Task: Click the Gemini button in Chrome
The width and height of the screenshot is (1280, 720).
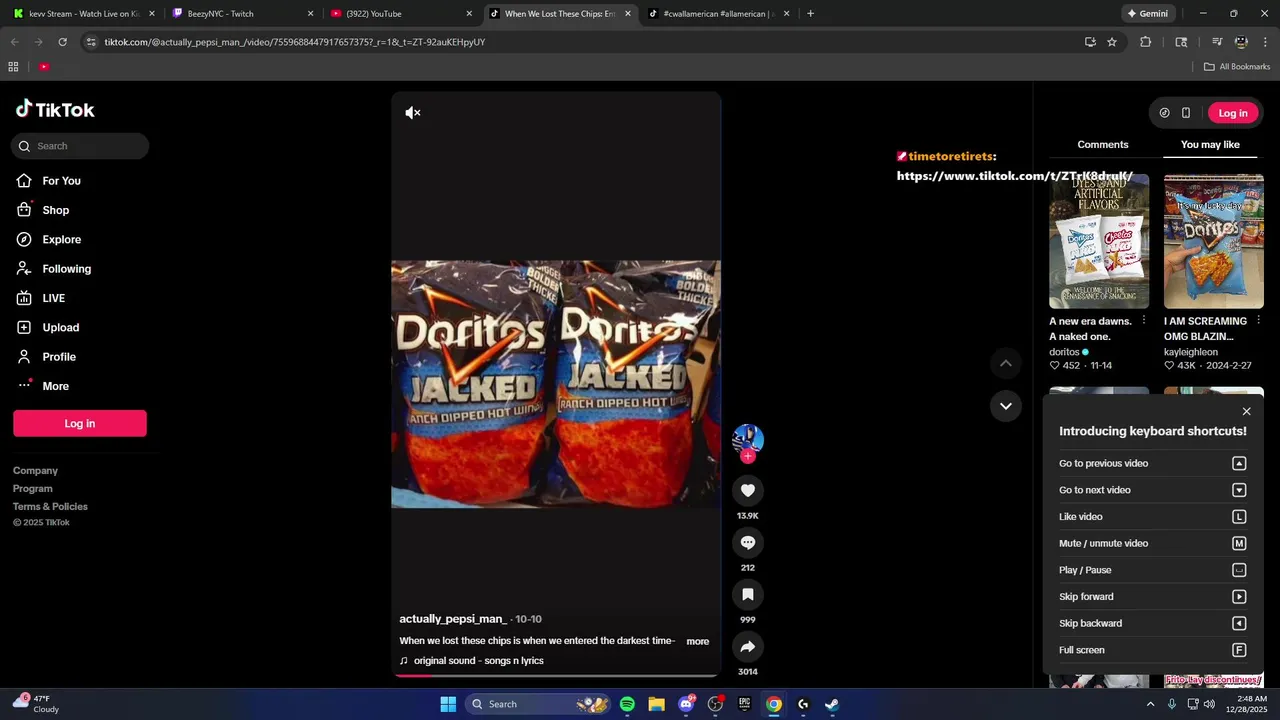Action: 1147,14
